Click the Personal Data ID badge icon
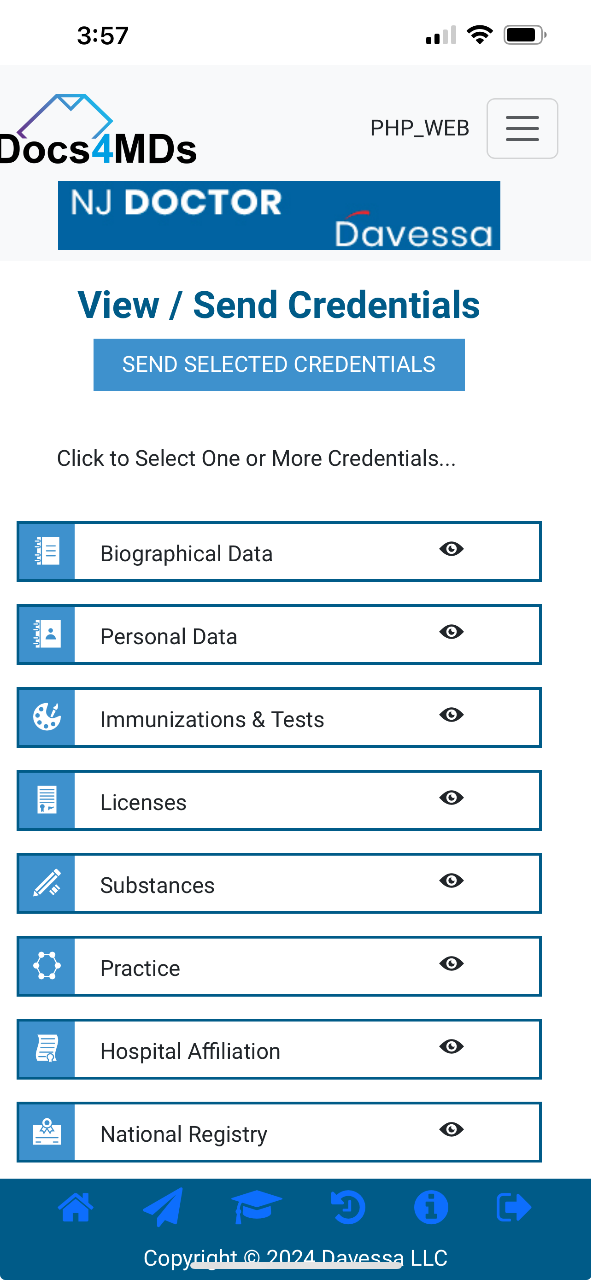 (46, 634)
